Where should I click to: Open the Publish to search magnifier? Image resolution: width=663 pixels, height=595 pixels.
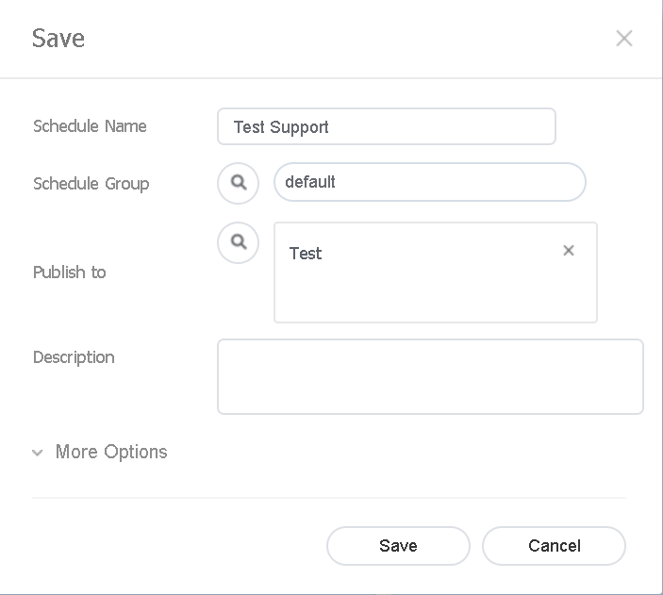(238, 243)
